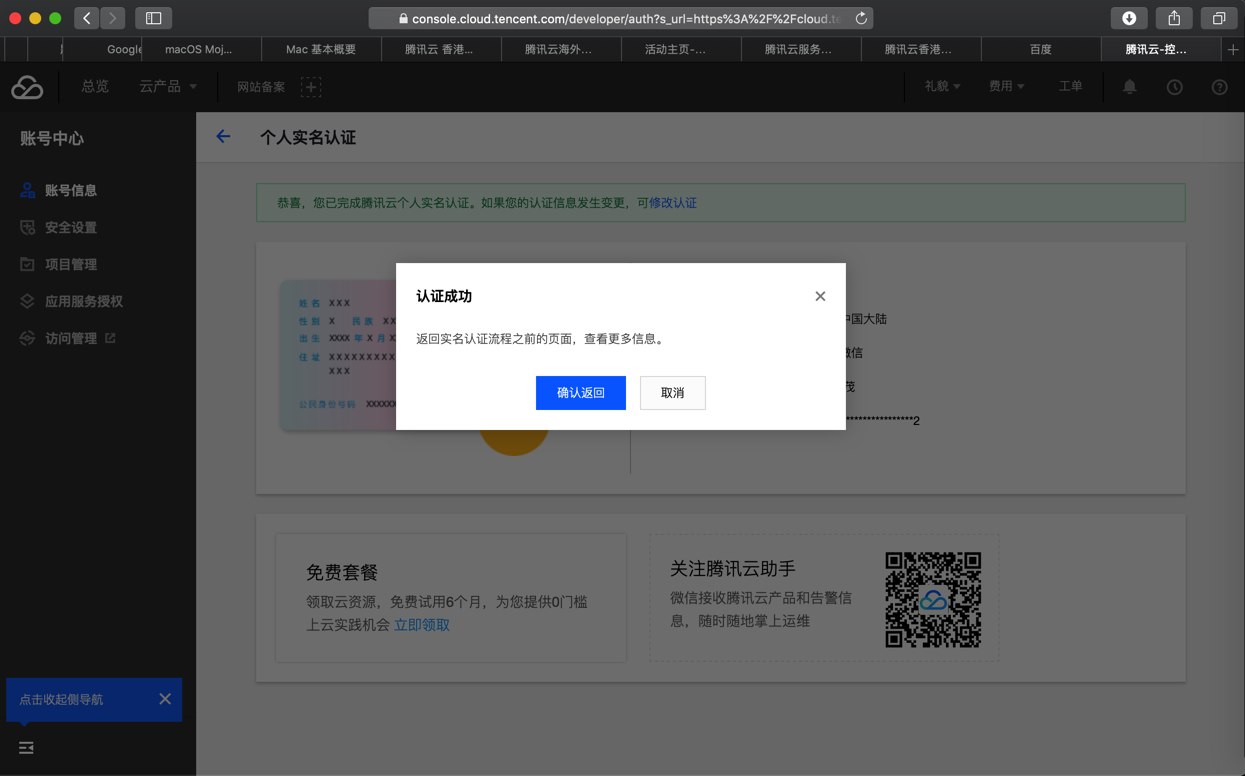1245x776 pixels.
Task: Click Safari address bar URL
Action: pos(620,18)
